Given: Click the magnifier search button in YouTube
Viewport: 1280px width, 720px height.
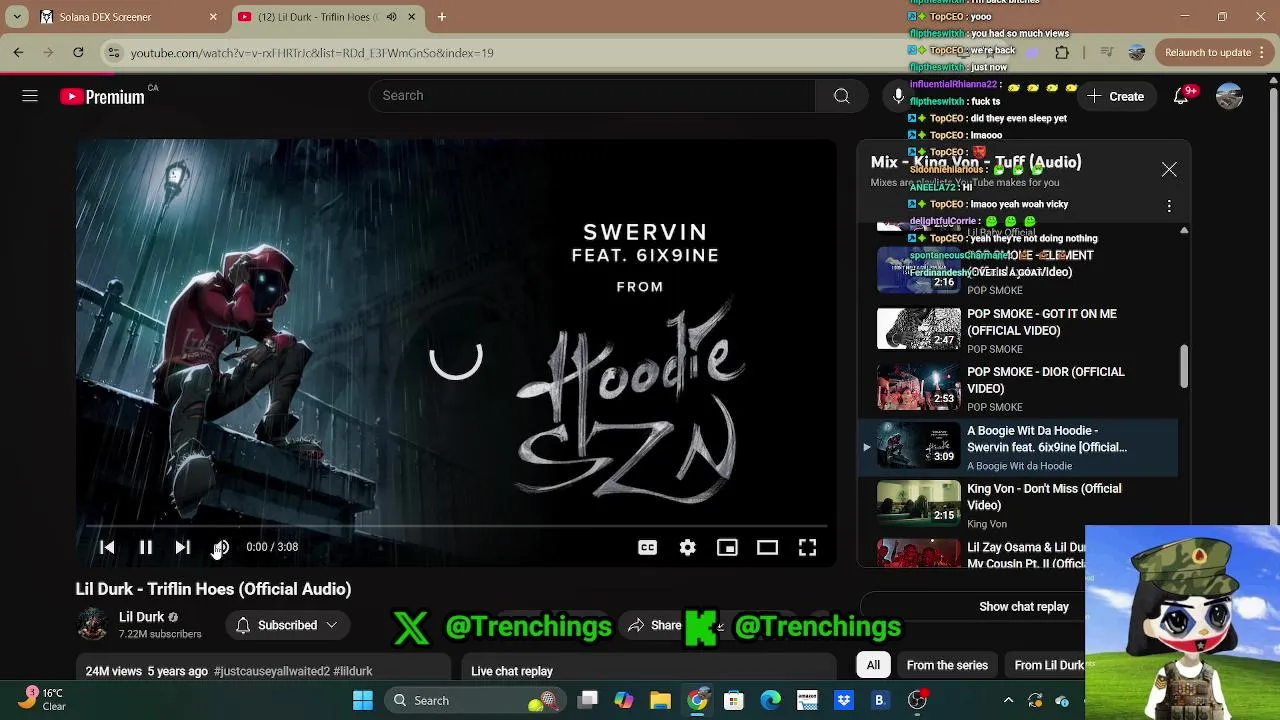Looking at the screenshot, I should tap(841, 96).
